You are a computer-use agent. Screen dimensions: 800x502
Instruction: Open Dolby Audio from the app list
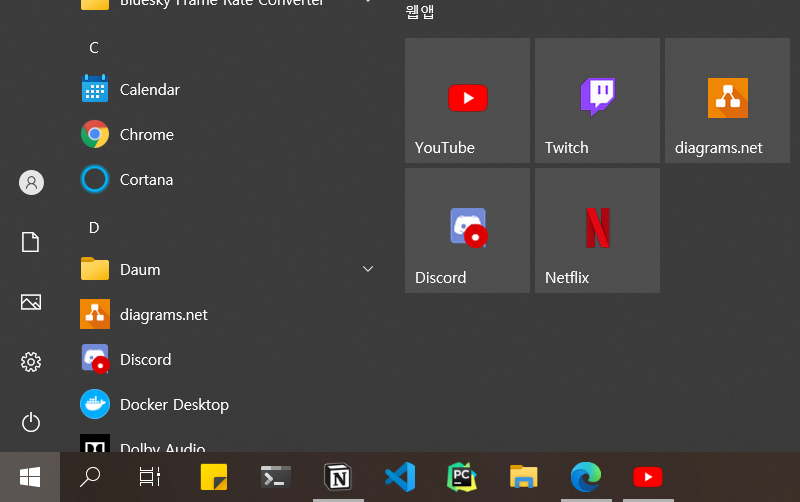[227, 443]
